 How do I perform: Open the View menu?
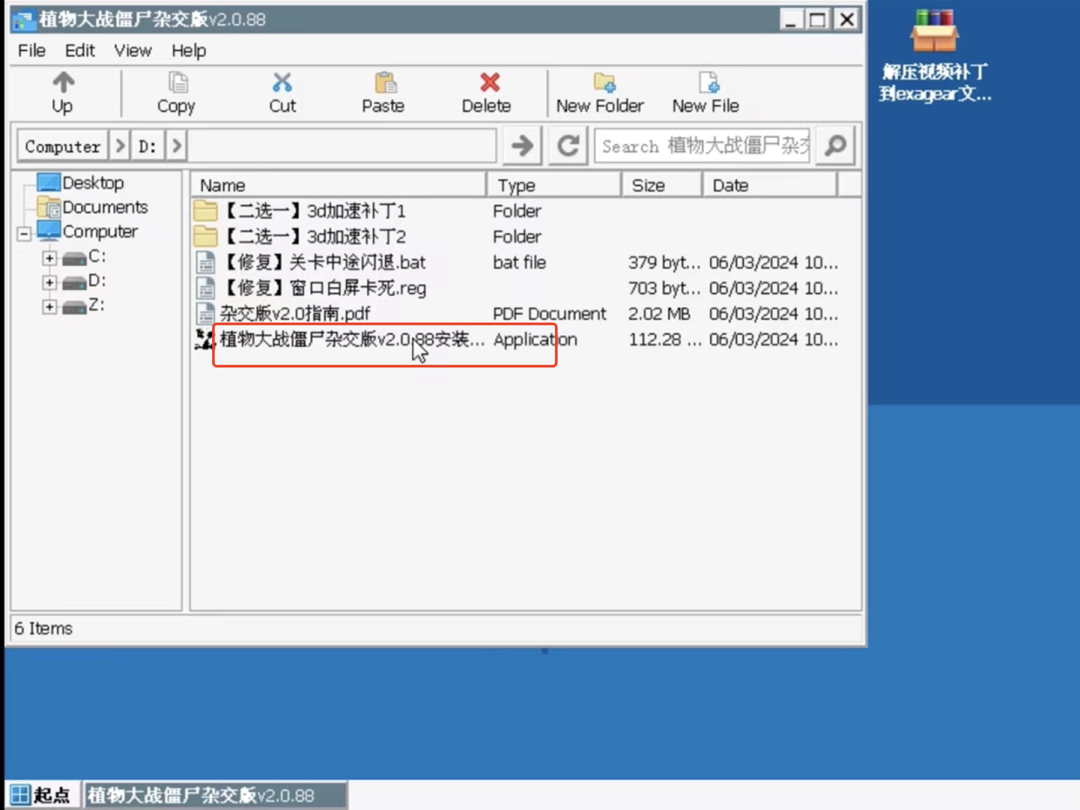click(132, 50)
